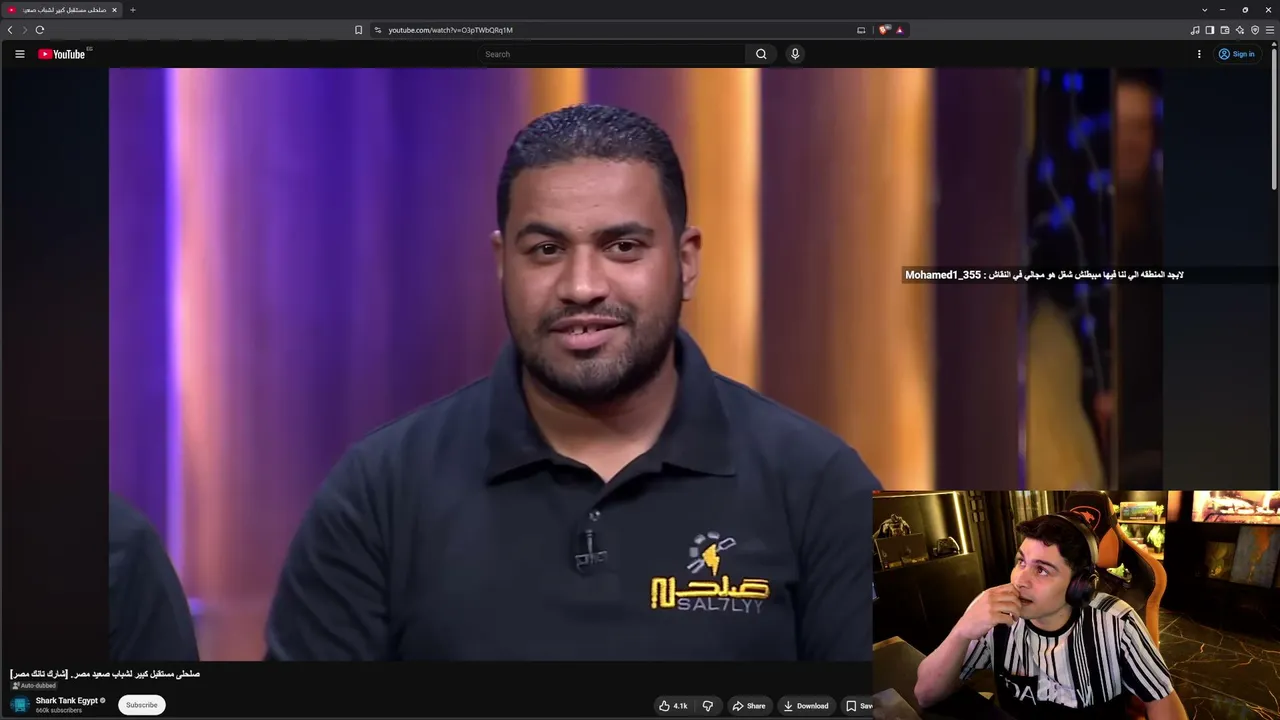Expand the tab search chevron

tap(1204, 10)
